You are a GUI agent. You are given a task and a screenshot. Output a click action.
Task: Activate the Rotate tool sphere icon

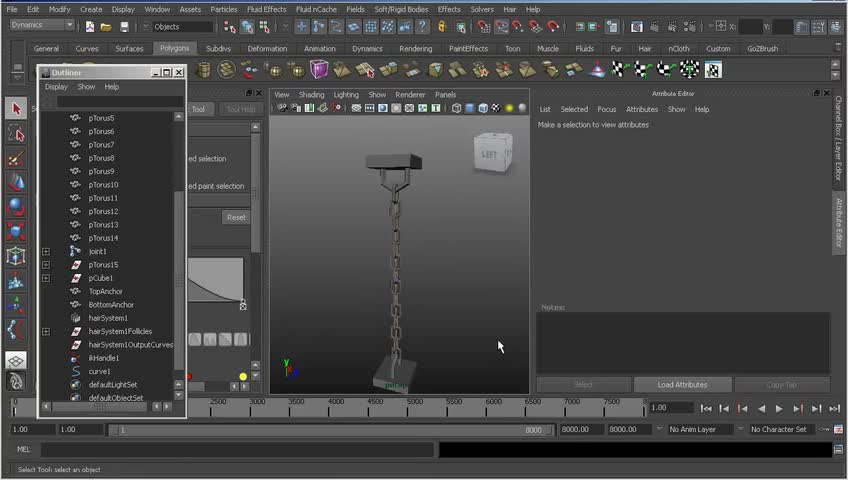pyautogui.click(x=16, y=208)
